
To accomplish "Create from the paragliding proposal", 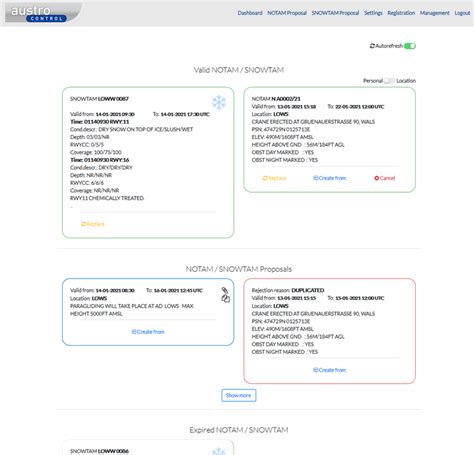I will (x=148, y=332).
